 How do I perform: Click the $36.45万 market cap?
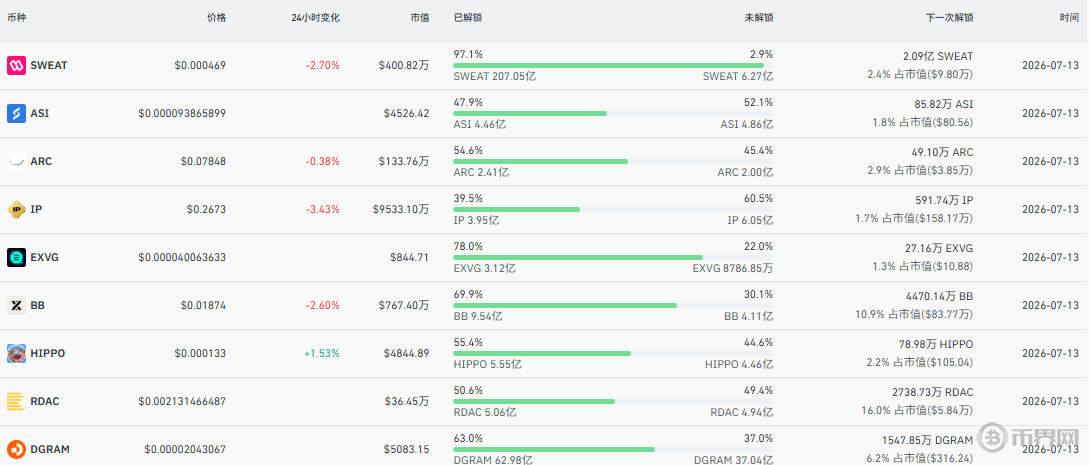(407, 401)
